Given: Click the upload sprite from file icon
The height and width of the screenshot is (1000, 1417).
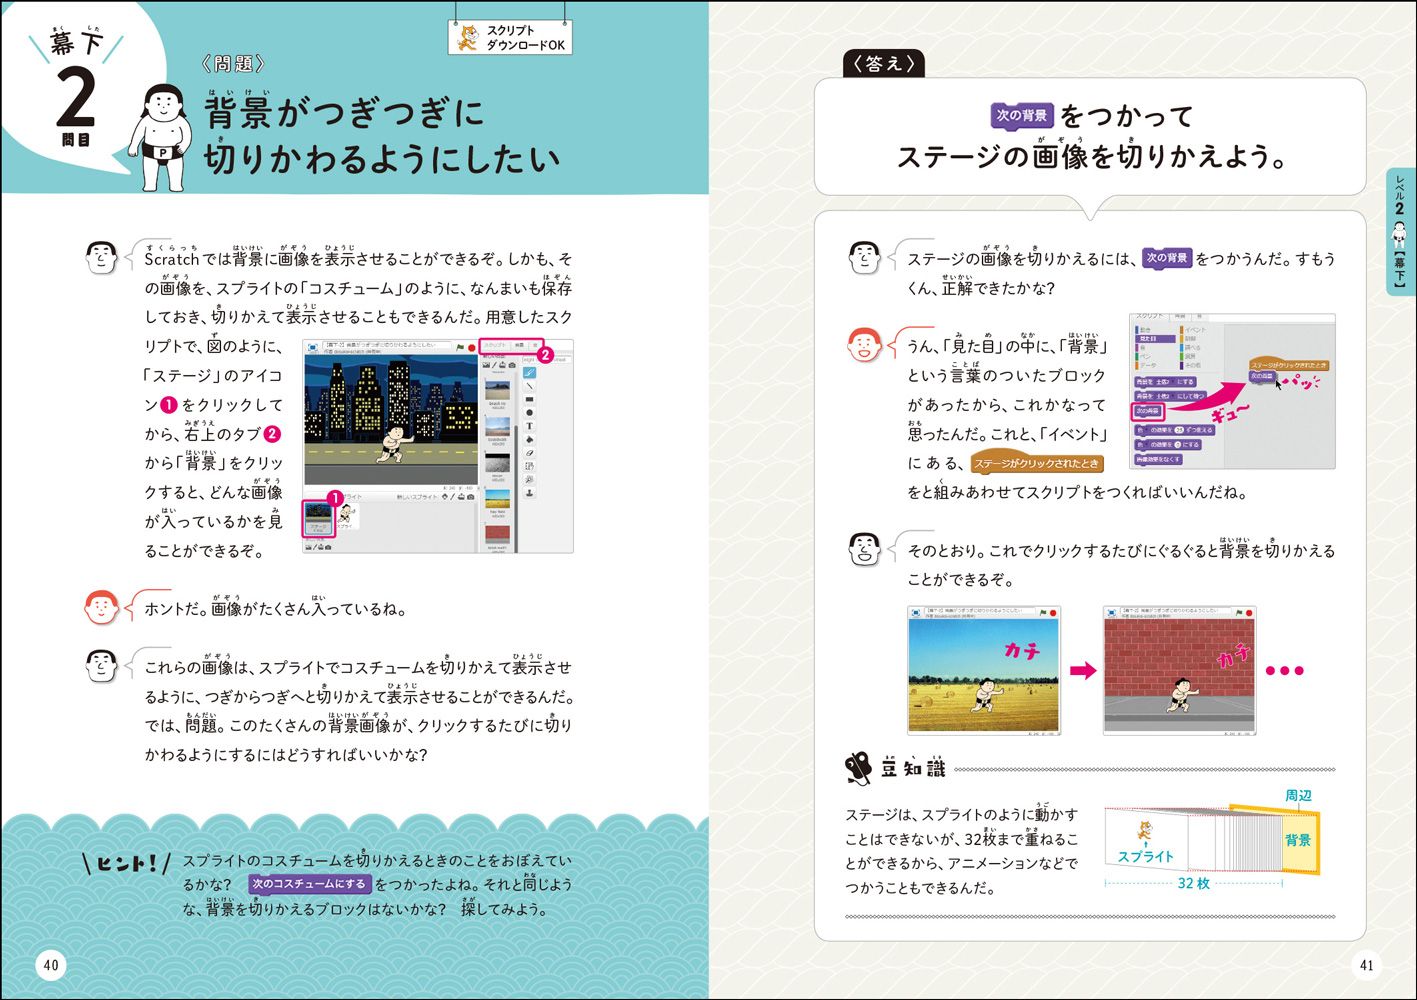Looking at the screenshot, I should point(461,497).
